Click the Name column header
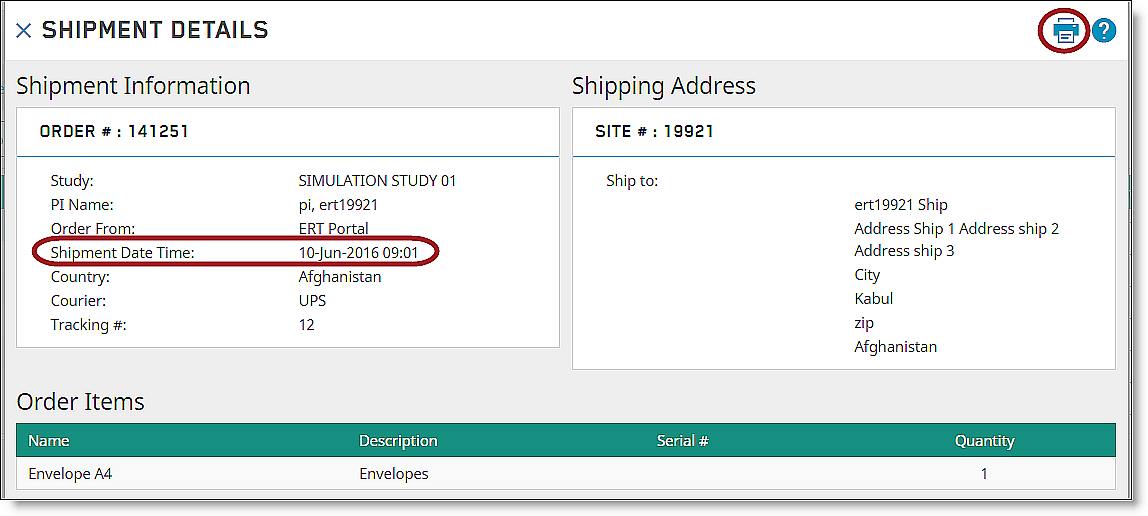Viewport: 1148px width, 516px height. point(49,441)
